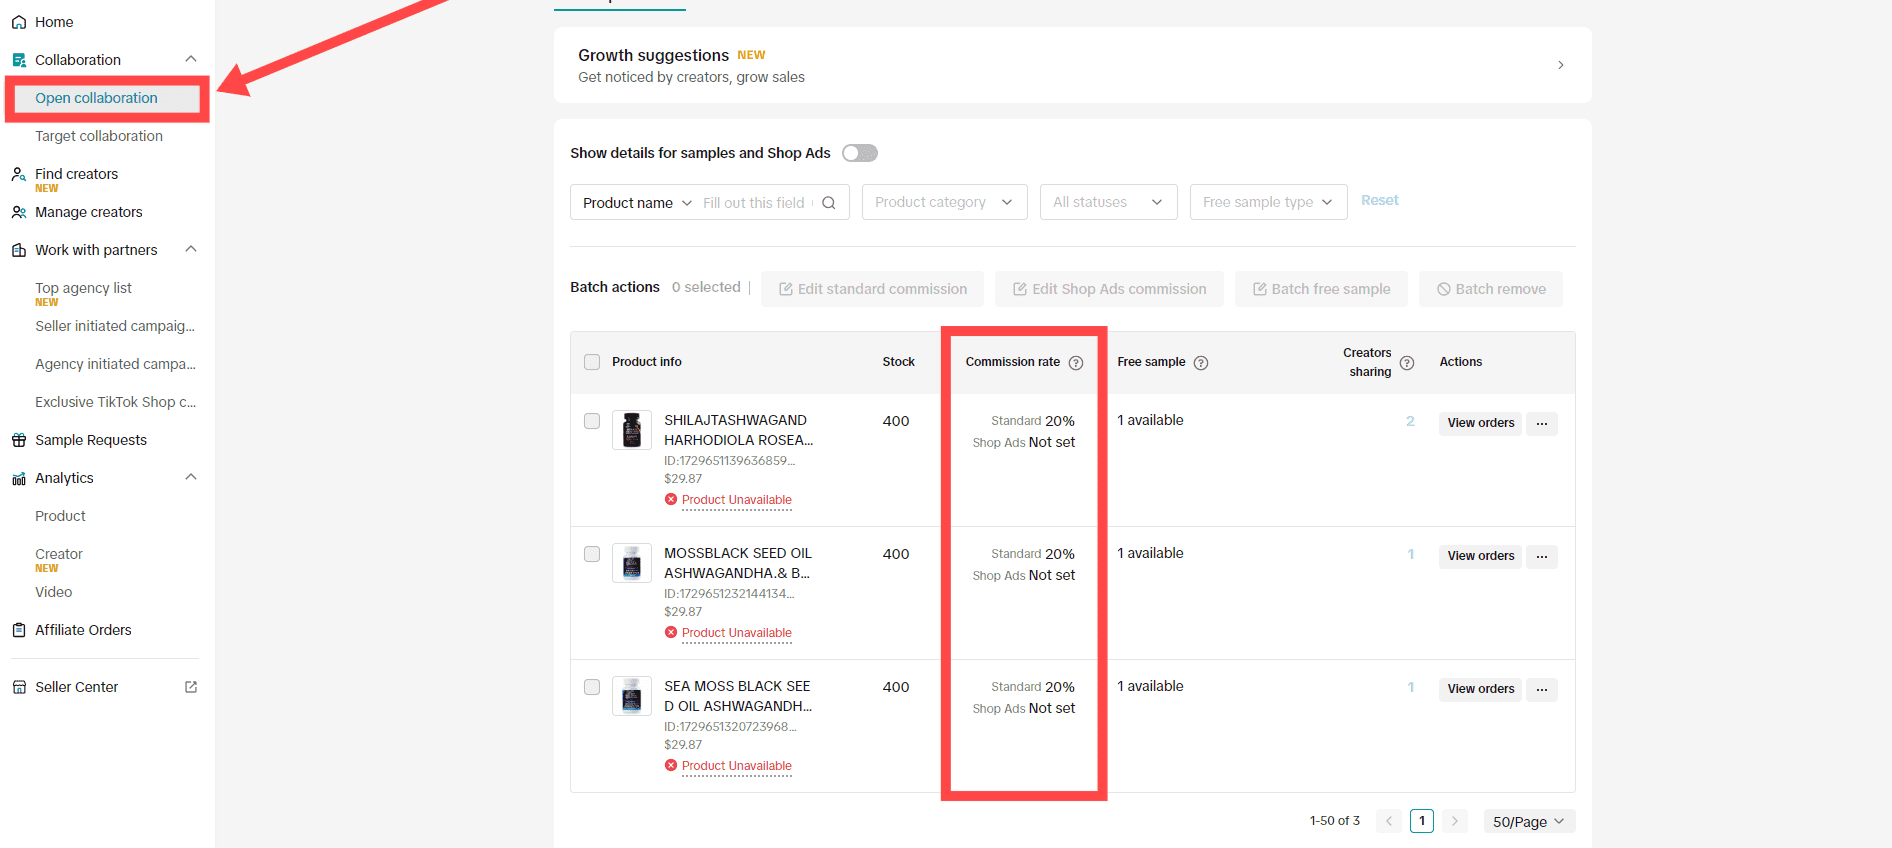Click the Product name search input field
Image resolution: width=1892 pixels, height=848 pixels.
click(x=754, y=203)
